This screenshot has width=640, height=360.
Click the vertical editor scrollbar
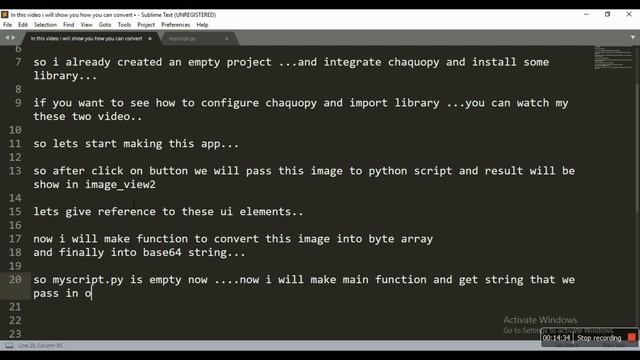pyautogui.click(x=637, y=147)
